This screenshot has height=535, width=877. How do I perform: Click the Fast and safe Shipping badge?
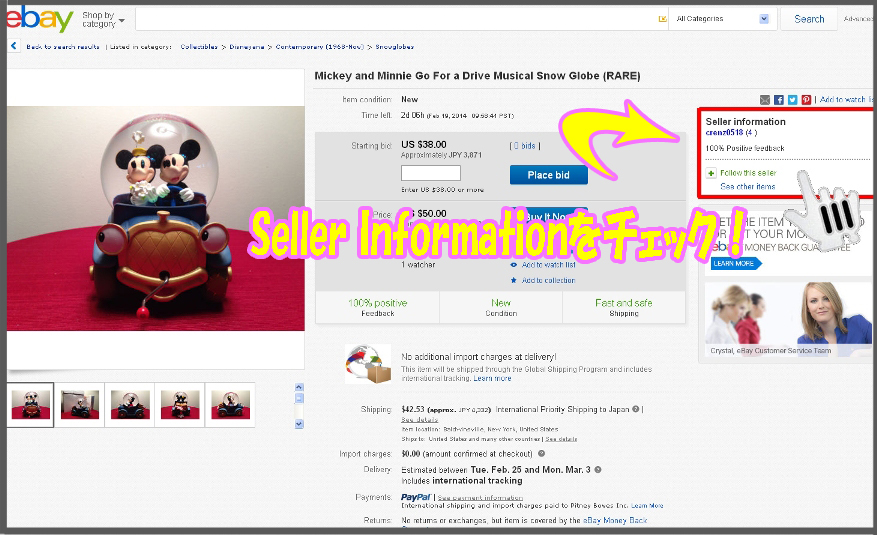[x=624, y=307]
